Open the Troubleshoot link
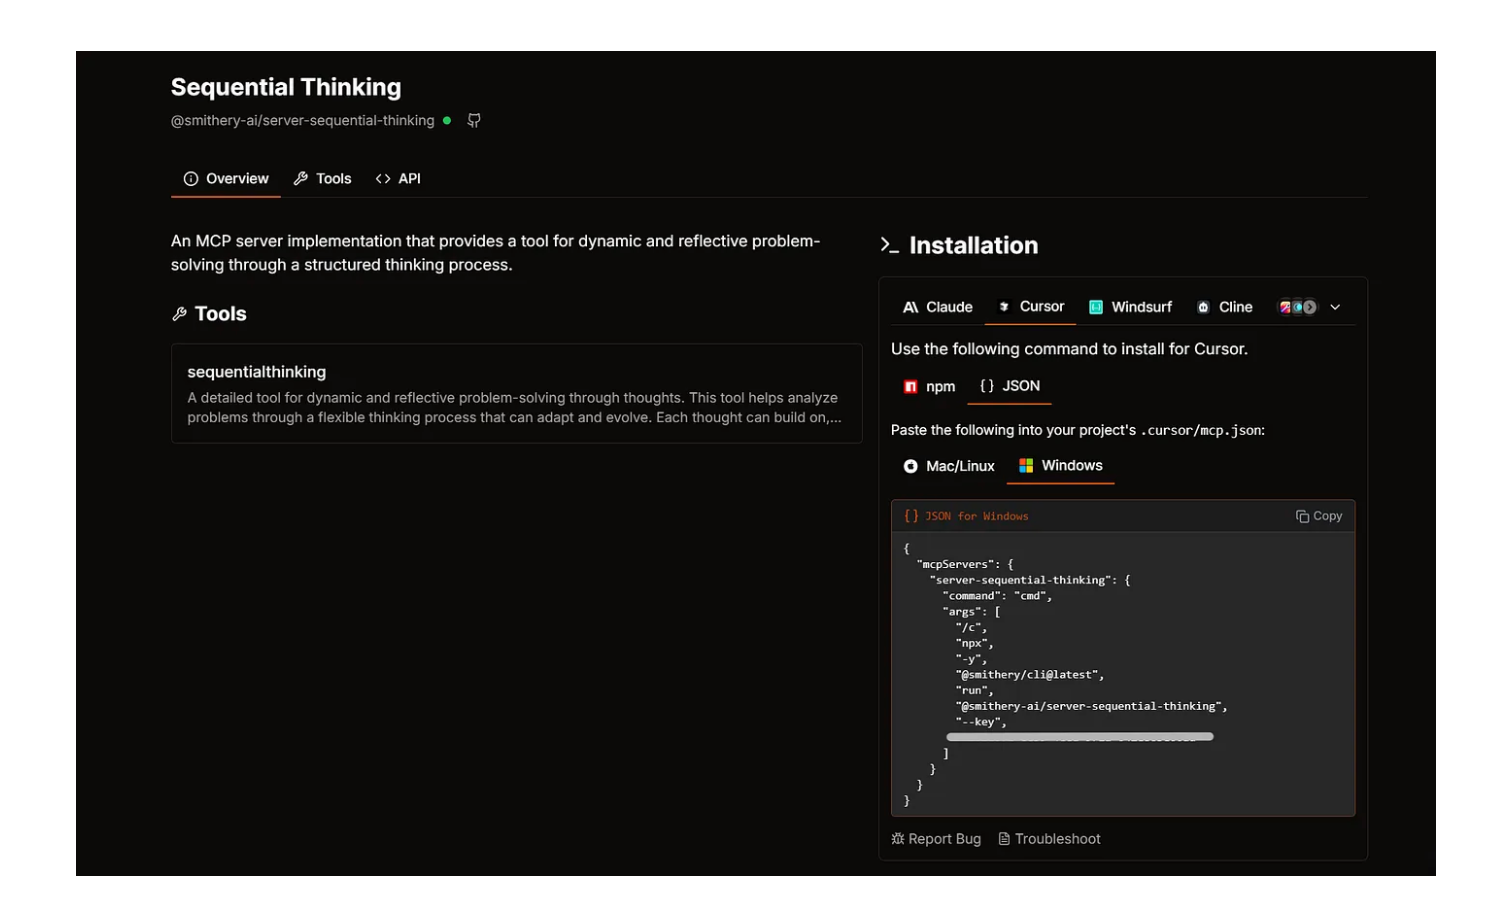 [1049, 839]
